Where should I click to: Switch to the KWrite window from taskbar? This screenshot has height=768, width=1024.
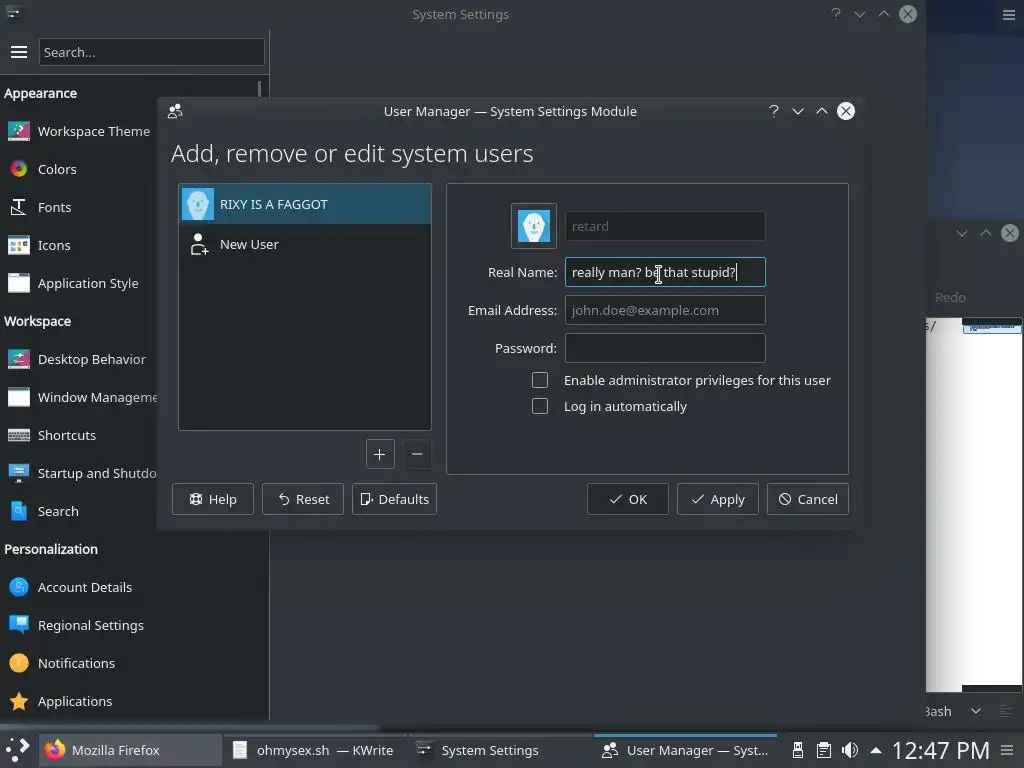pos(313,750)
